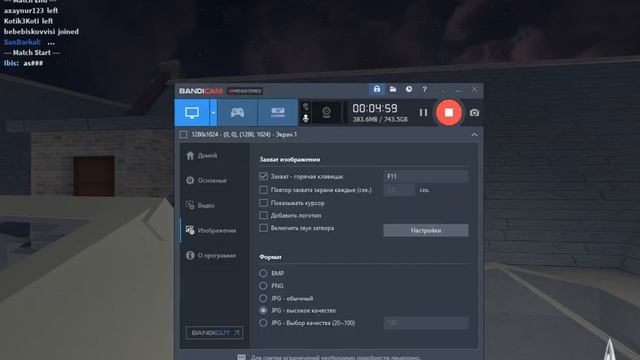Viewport: 640px width, 360px height.
Task: Enable Повтор захвата экрана каждые checkbox
Action: point(263,190)
